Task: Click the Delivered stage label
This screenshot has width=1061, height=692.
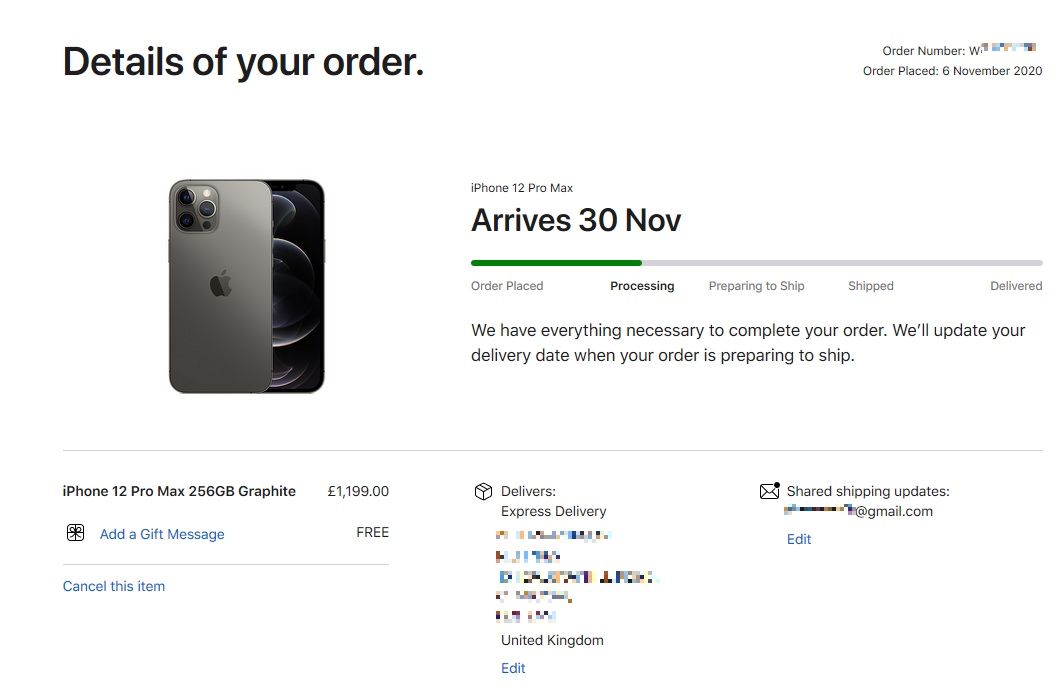Action: click(1016, 286)
